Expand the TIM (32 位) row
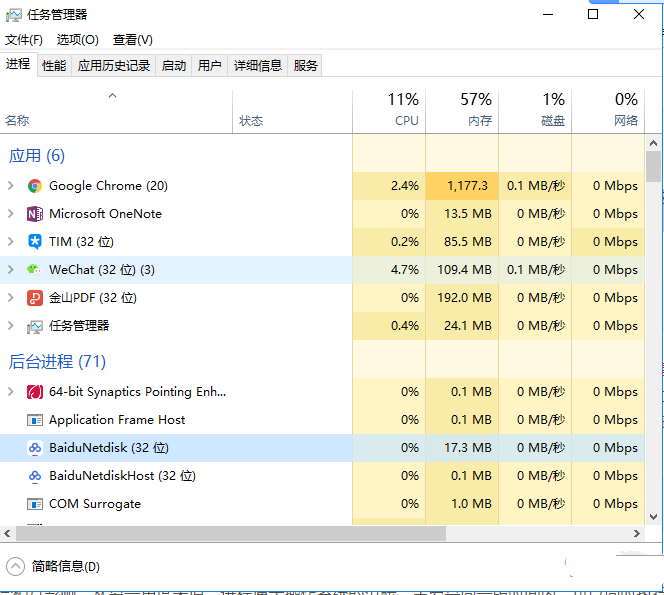The image size is (664, 595). 11,241
